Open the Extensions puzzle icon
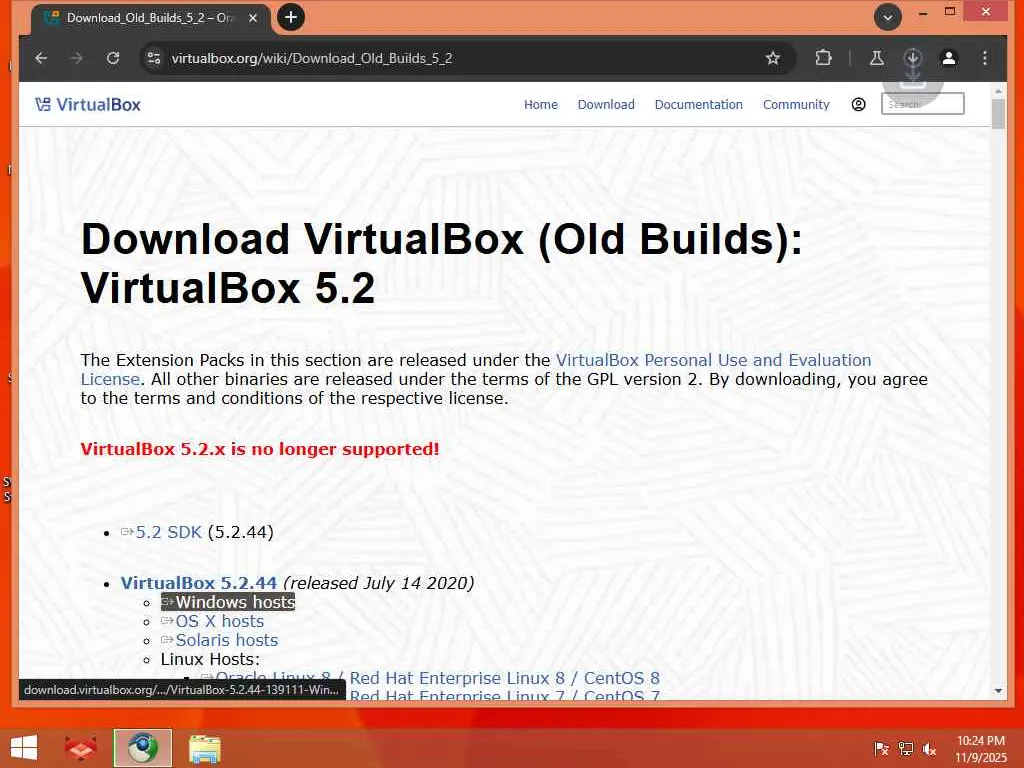This screenshot has width=1024, height=768. (x=824, y=58)
